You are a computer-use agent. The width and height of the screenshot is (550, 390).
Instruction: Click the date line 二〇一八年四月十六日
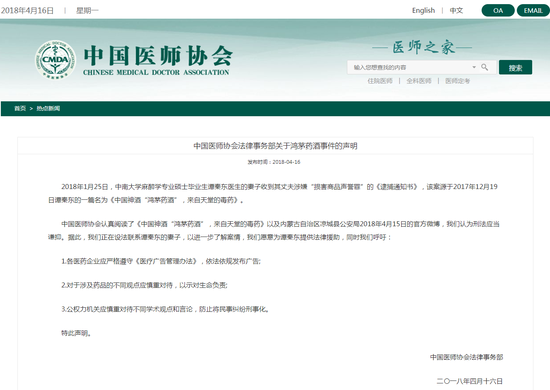click(470, 381)
